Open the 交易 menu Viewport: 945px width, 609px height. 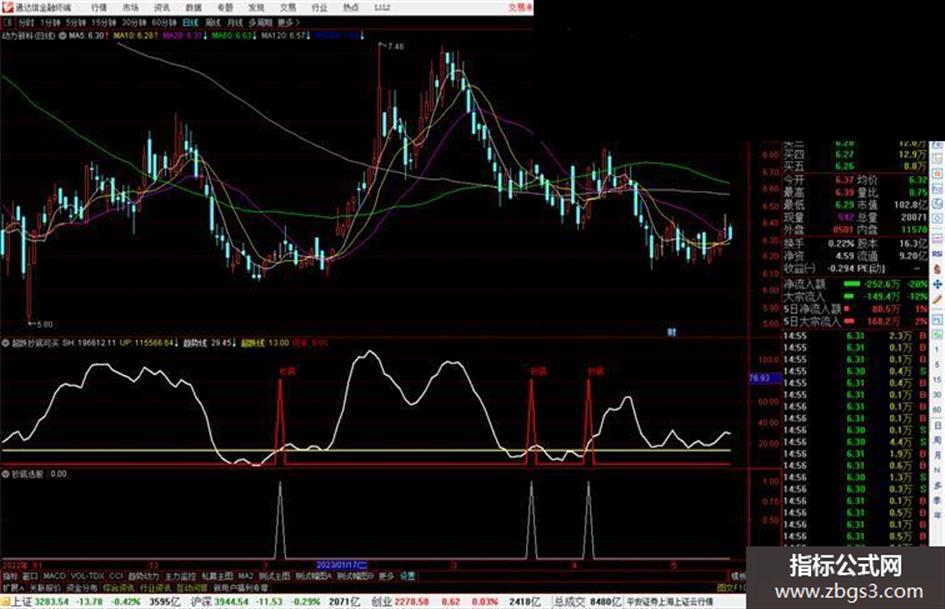click(x=287, y=7)
